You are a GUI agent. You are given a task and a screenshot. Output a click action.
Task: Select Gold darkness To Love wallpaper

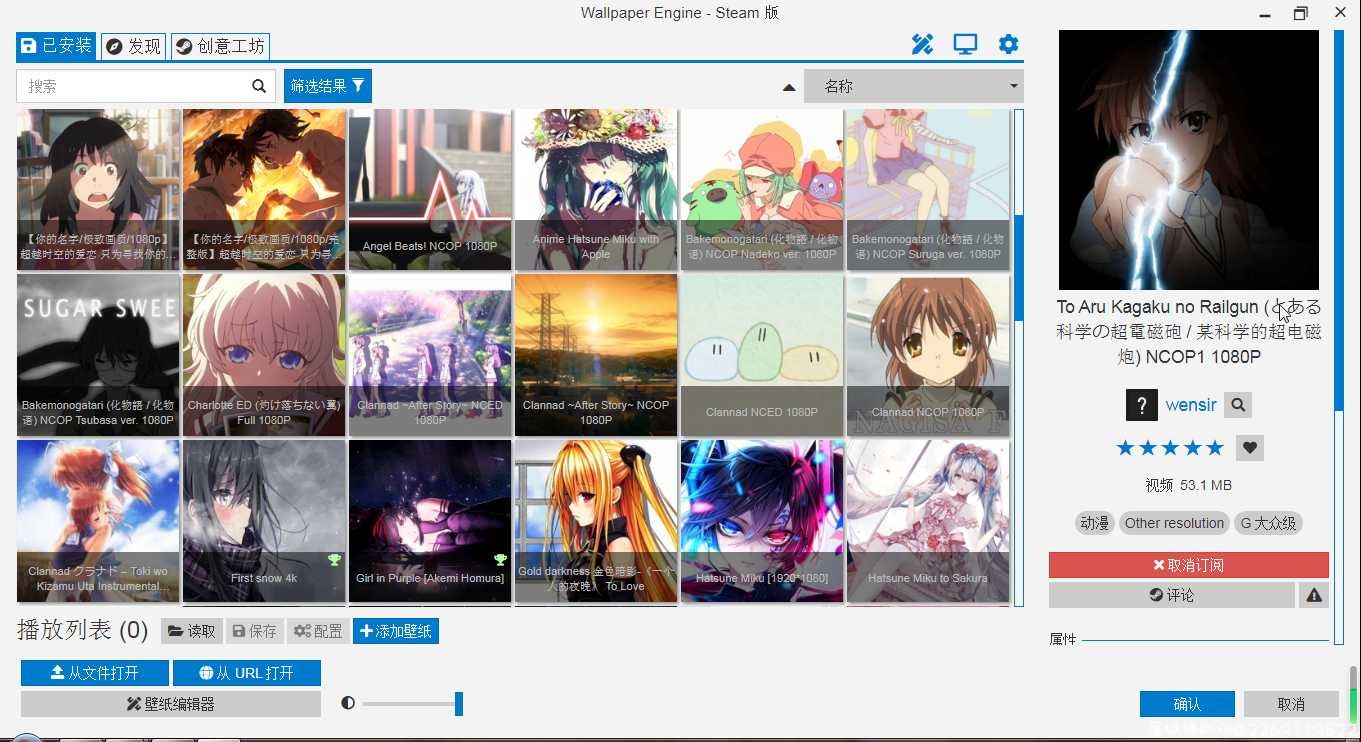pyautogui.click(x=596, y=521)
